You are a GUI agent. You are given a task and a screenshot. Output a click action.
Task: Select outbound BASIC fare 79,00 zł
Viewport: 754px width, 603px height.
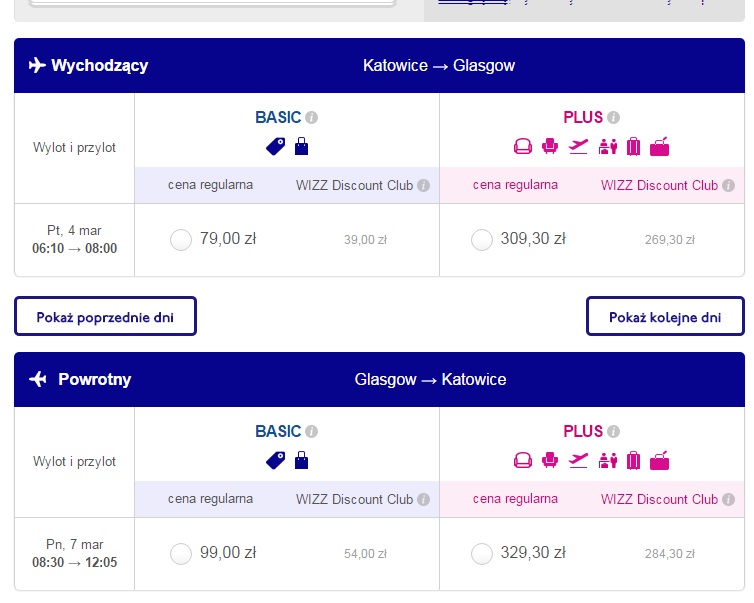pos(181,239)
